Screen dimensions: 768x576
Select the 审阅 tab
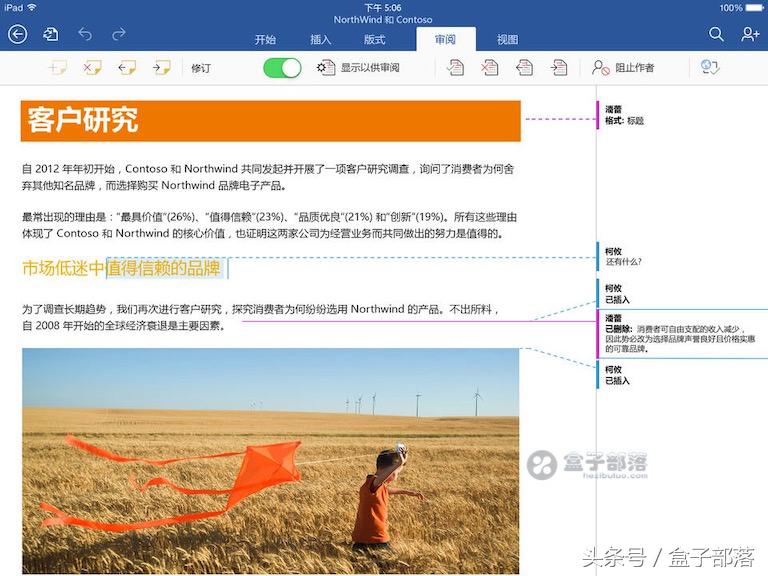coord(445,39)
